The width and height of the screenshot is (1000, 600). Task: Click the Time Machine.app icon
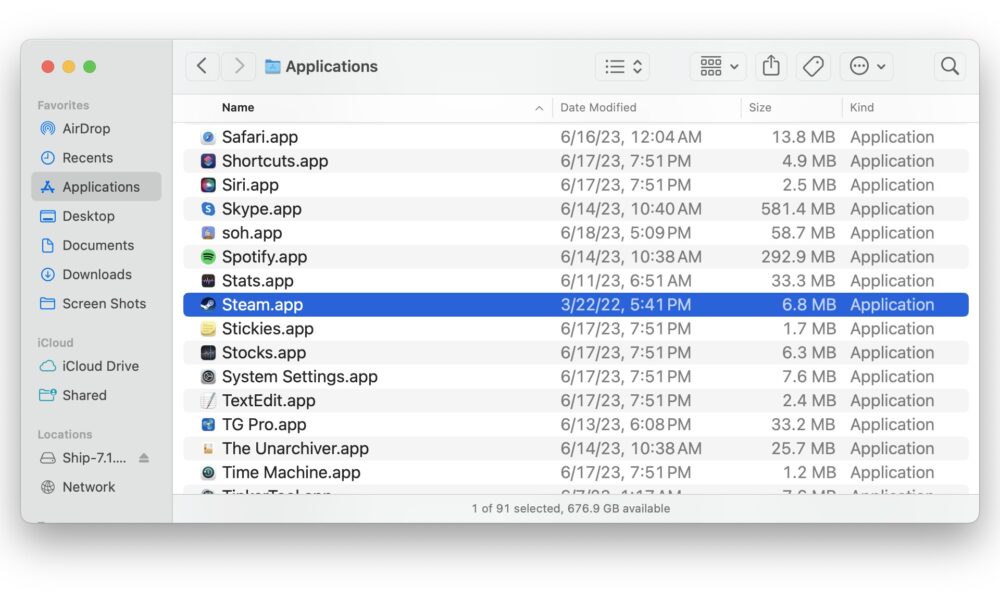pos(208,472)
